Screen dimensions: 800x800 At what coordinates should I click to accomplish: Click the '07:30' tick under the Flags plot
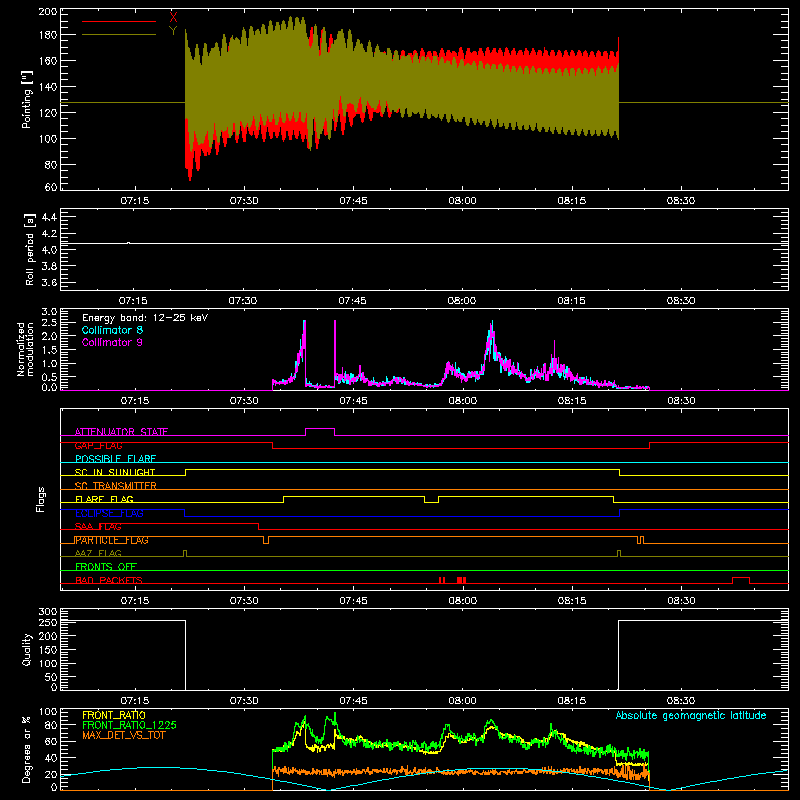click(244, 601)
